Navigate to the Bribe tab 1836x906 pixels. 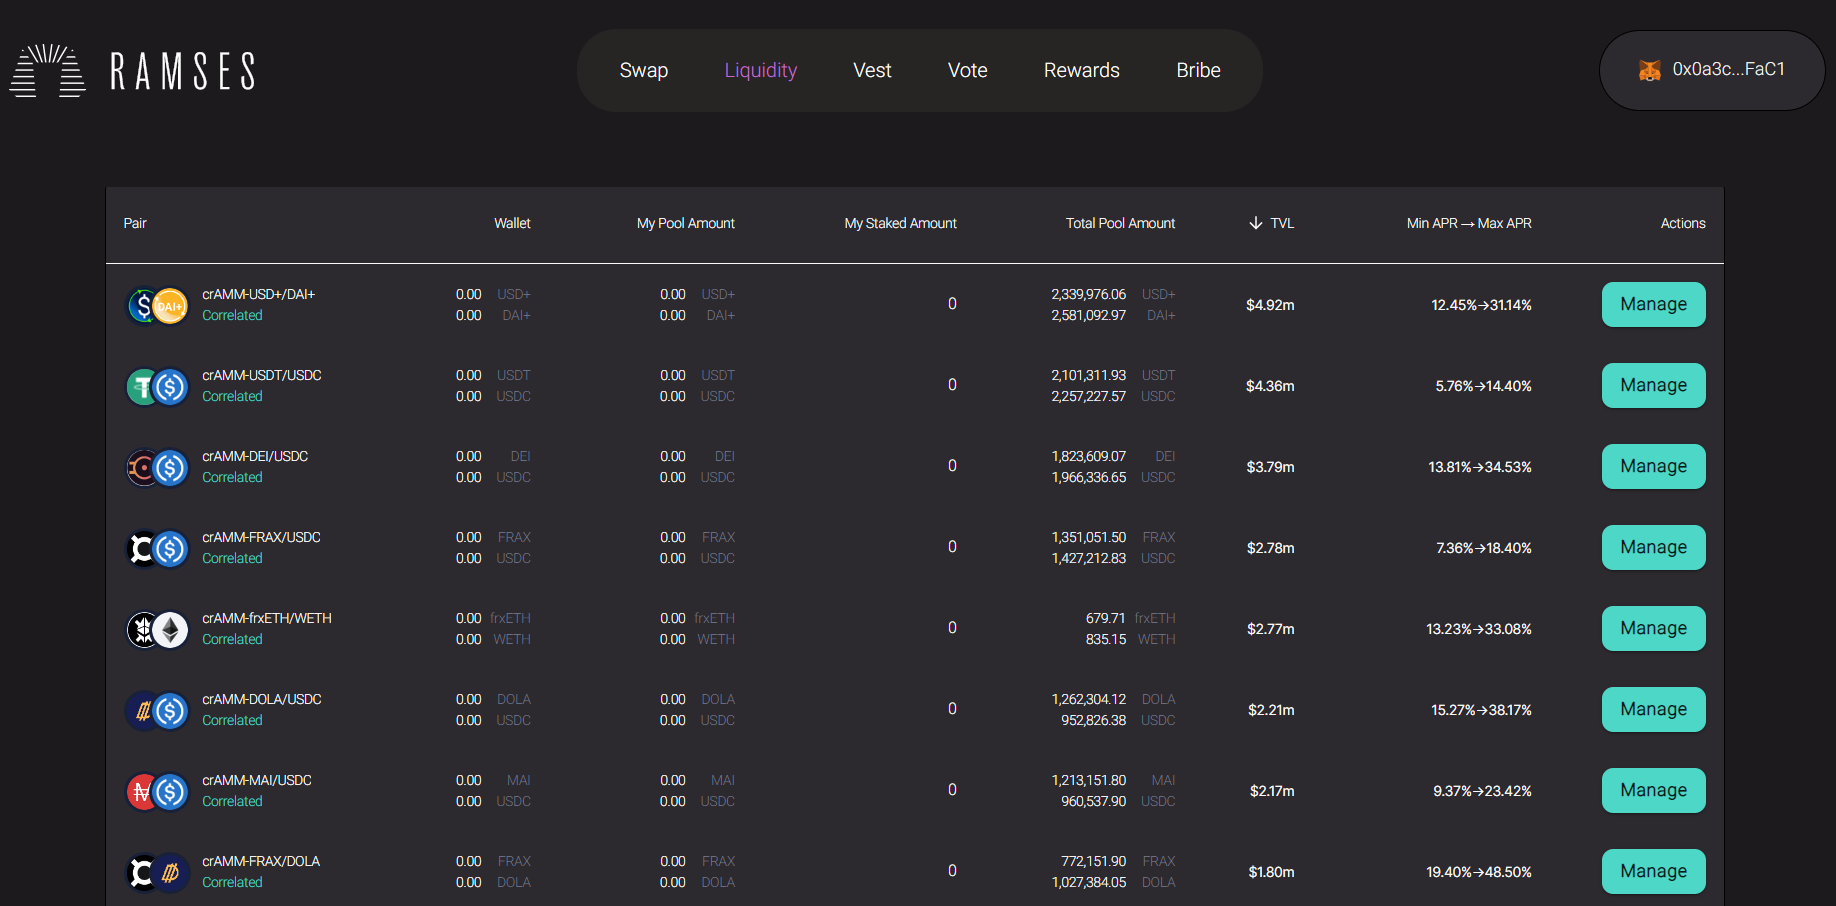point(1198,70)
